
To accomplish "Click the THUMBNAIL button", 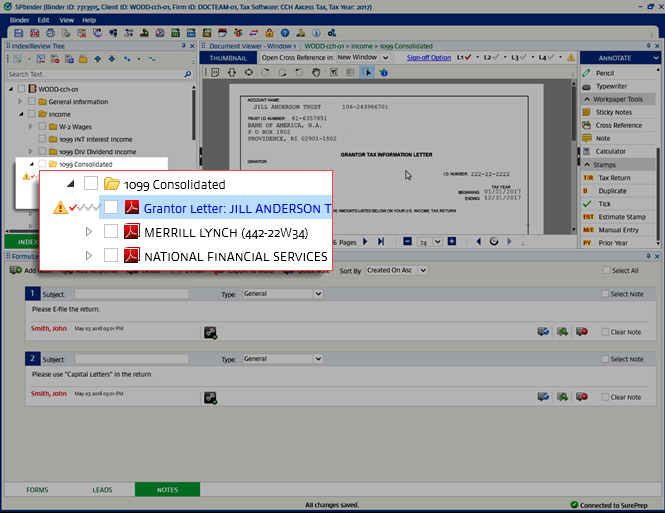I will tap(229, 58).
